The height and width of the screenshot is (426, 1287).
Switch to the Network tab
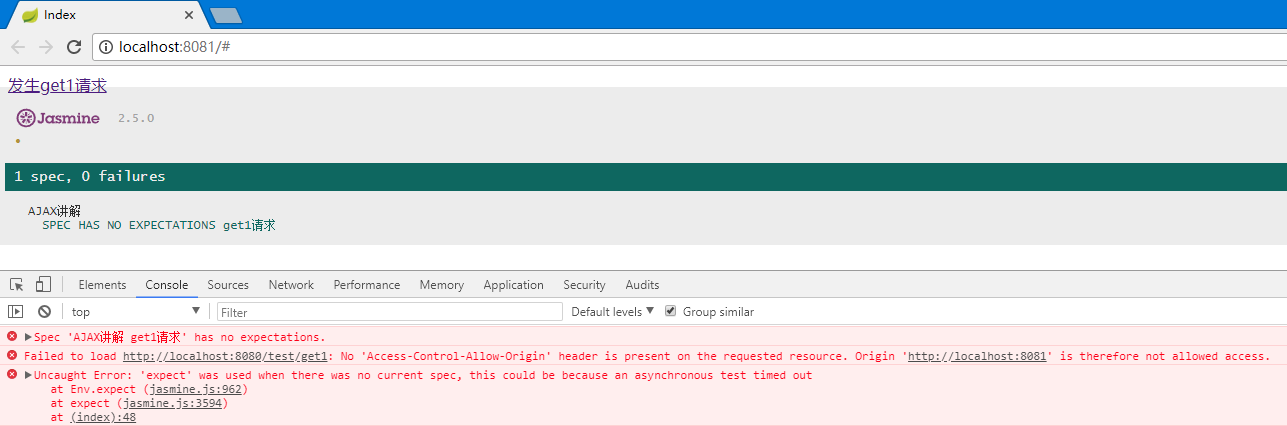291,285
